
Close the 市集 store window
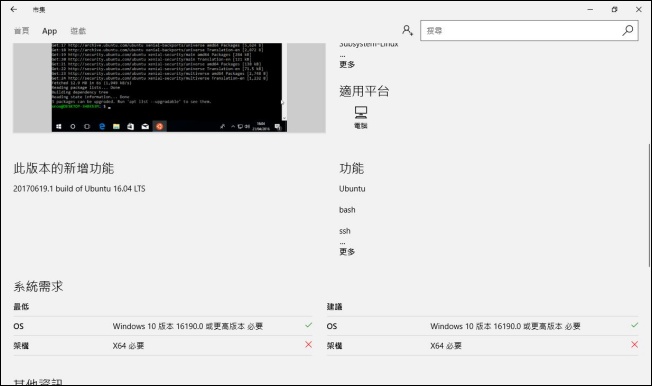click(x=639, y=9)
